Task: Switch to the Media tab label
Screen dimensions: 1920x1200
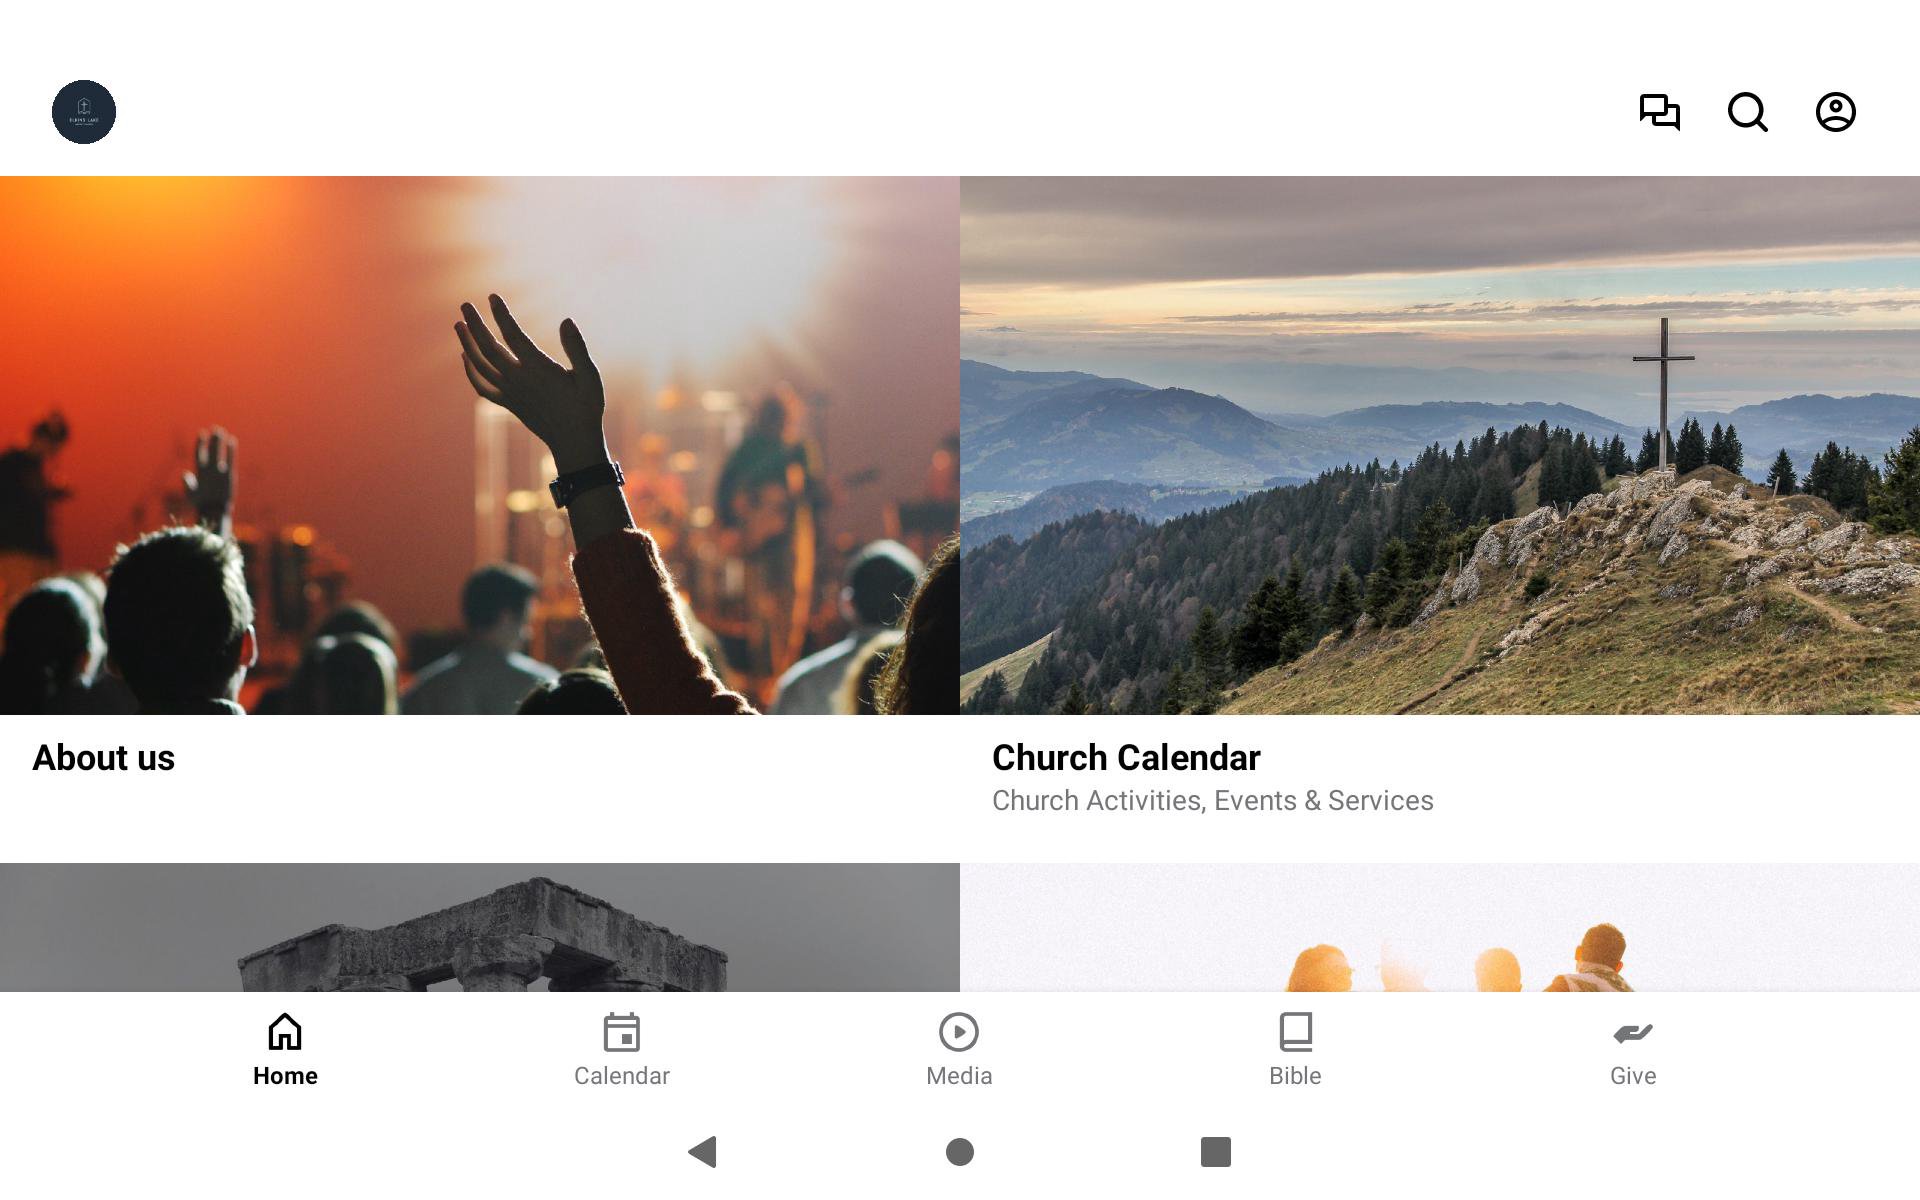Action: point(959,1076)
